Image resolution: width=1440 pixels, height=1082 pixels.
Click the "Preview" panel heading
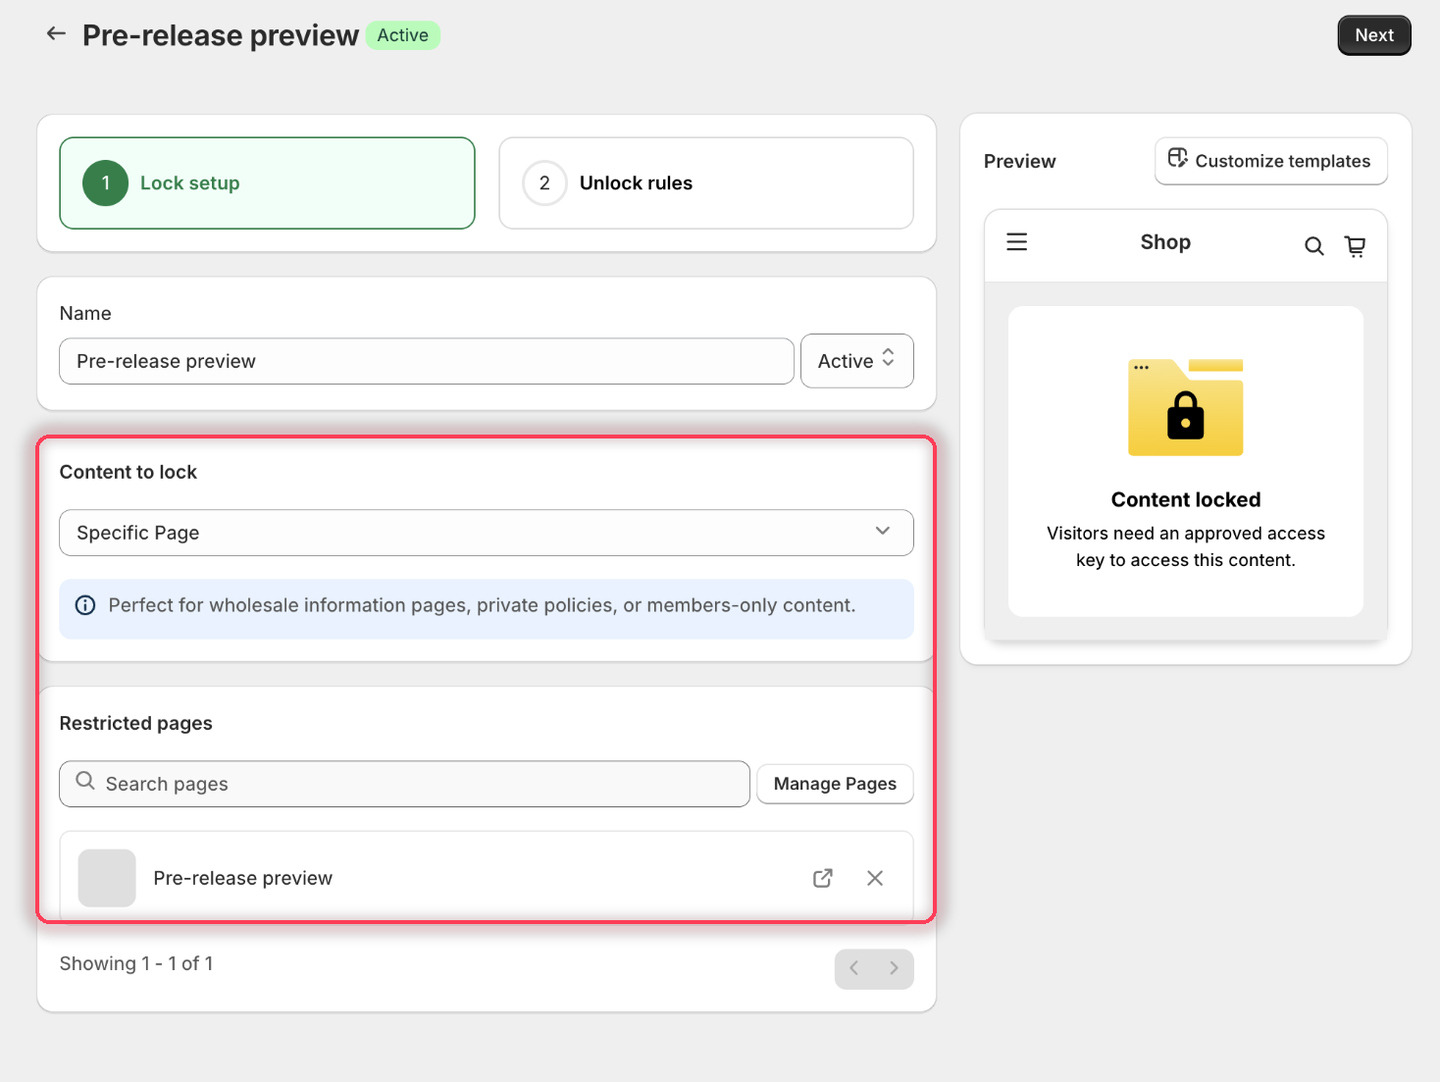(x=1020, y=161)
